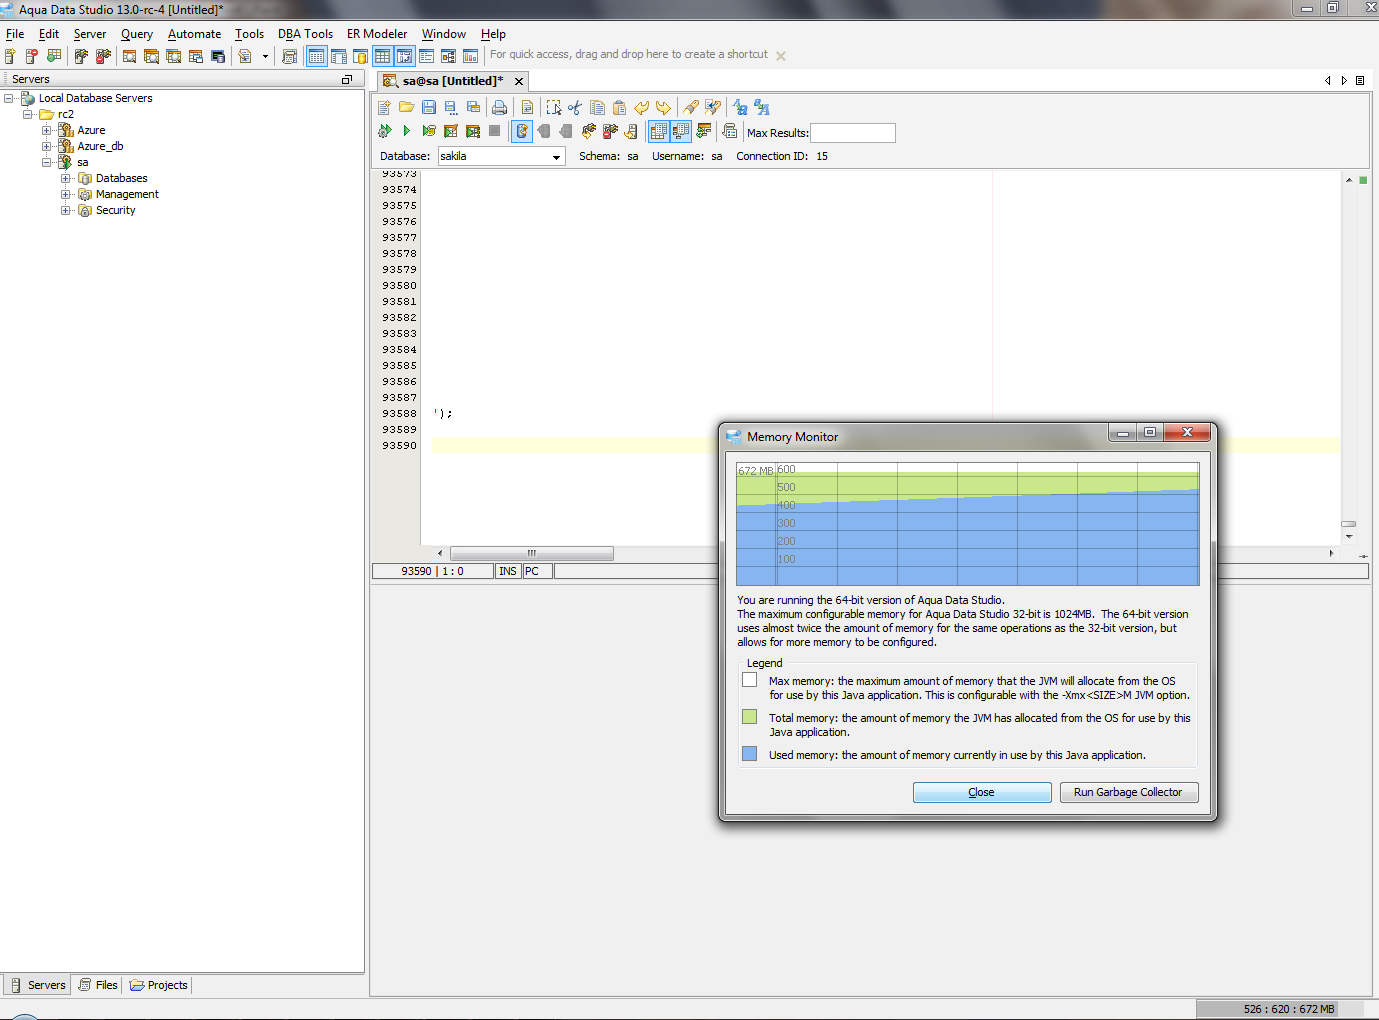Click the Run Garbage Collector button
Screen dimensions: 1379x1020
(1128, 792)
